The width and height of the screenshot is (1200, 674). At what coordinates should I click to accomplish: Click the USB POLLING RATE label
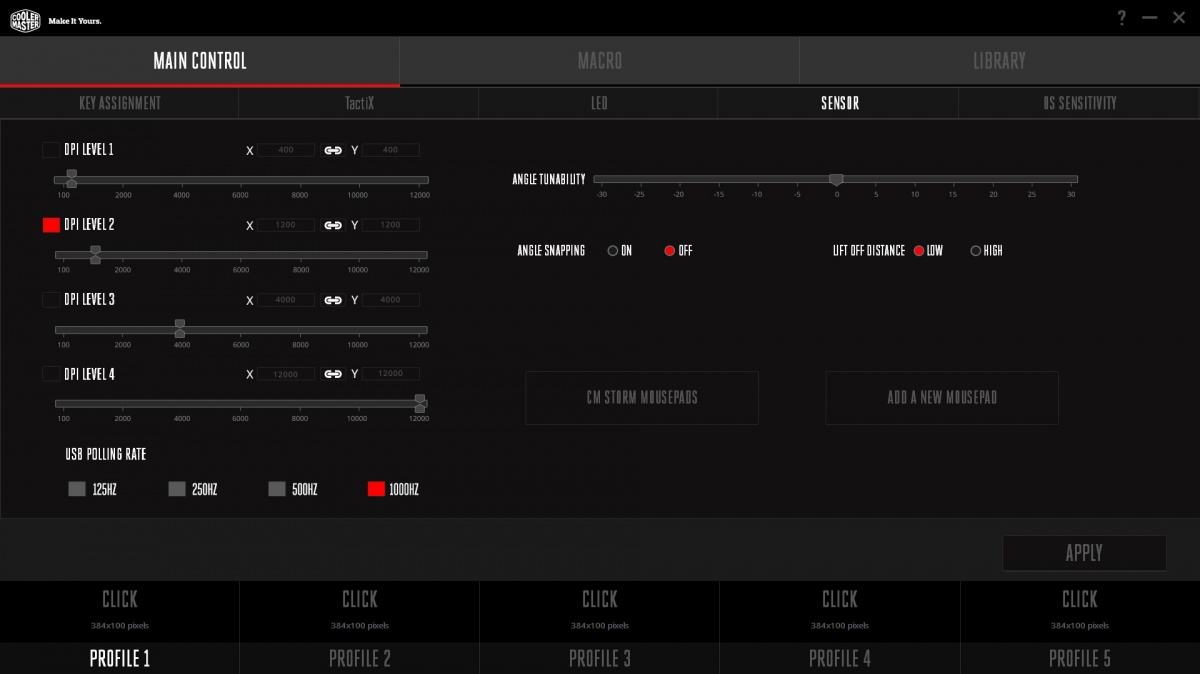click(x=106, y=454)
